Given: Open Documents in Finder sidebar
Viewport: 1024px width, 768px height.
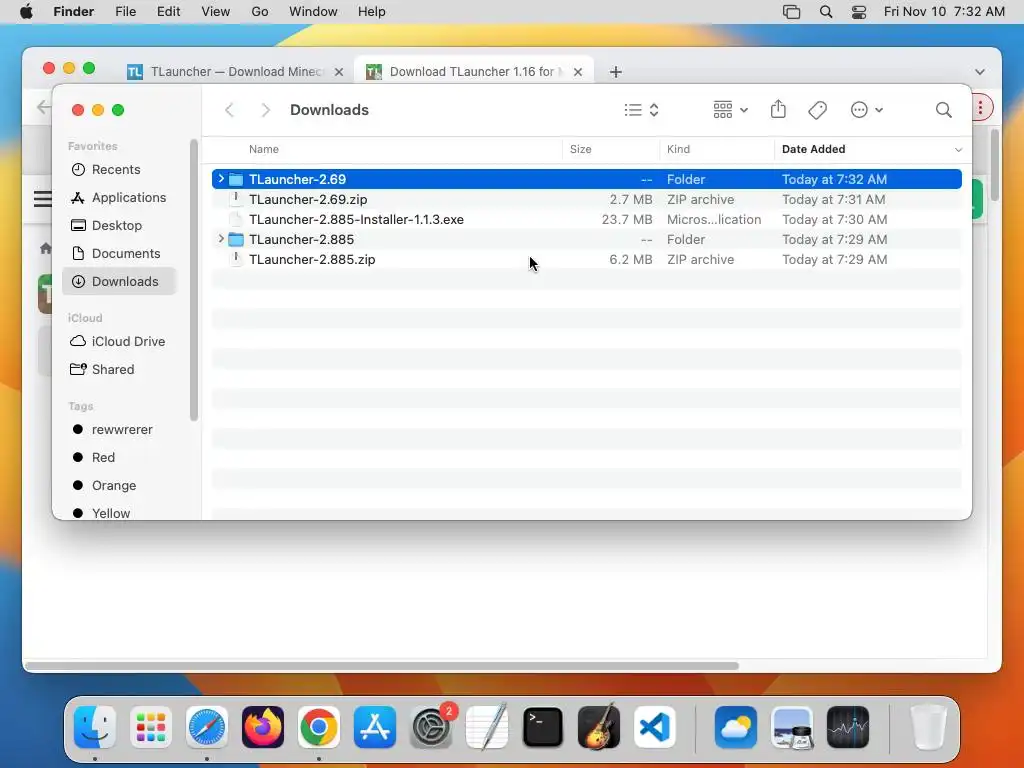Looking at the screenshot, I should pyautogui.click(x=120, y=253).
